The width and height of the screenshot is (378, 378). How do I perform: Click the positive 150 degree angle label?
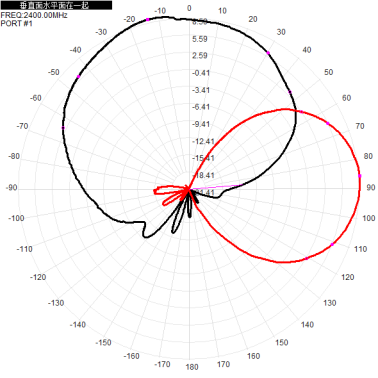click(282, 343)
